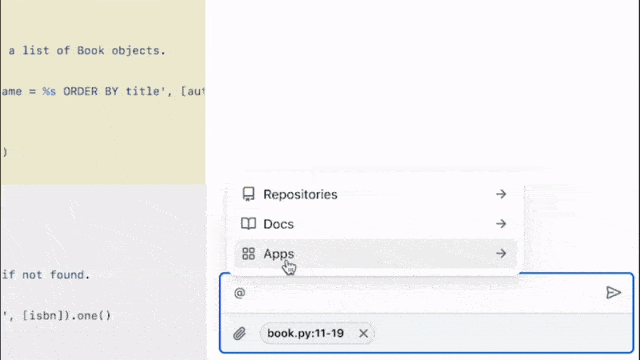The width and height of the screenshot is (640, 360).
Task: Click the Apps grid icon
Action: 248,253
